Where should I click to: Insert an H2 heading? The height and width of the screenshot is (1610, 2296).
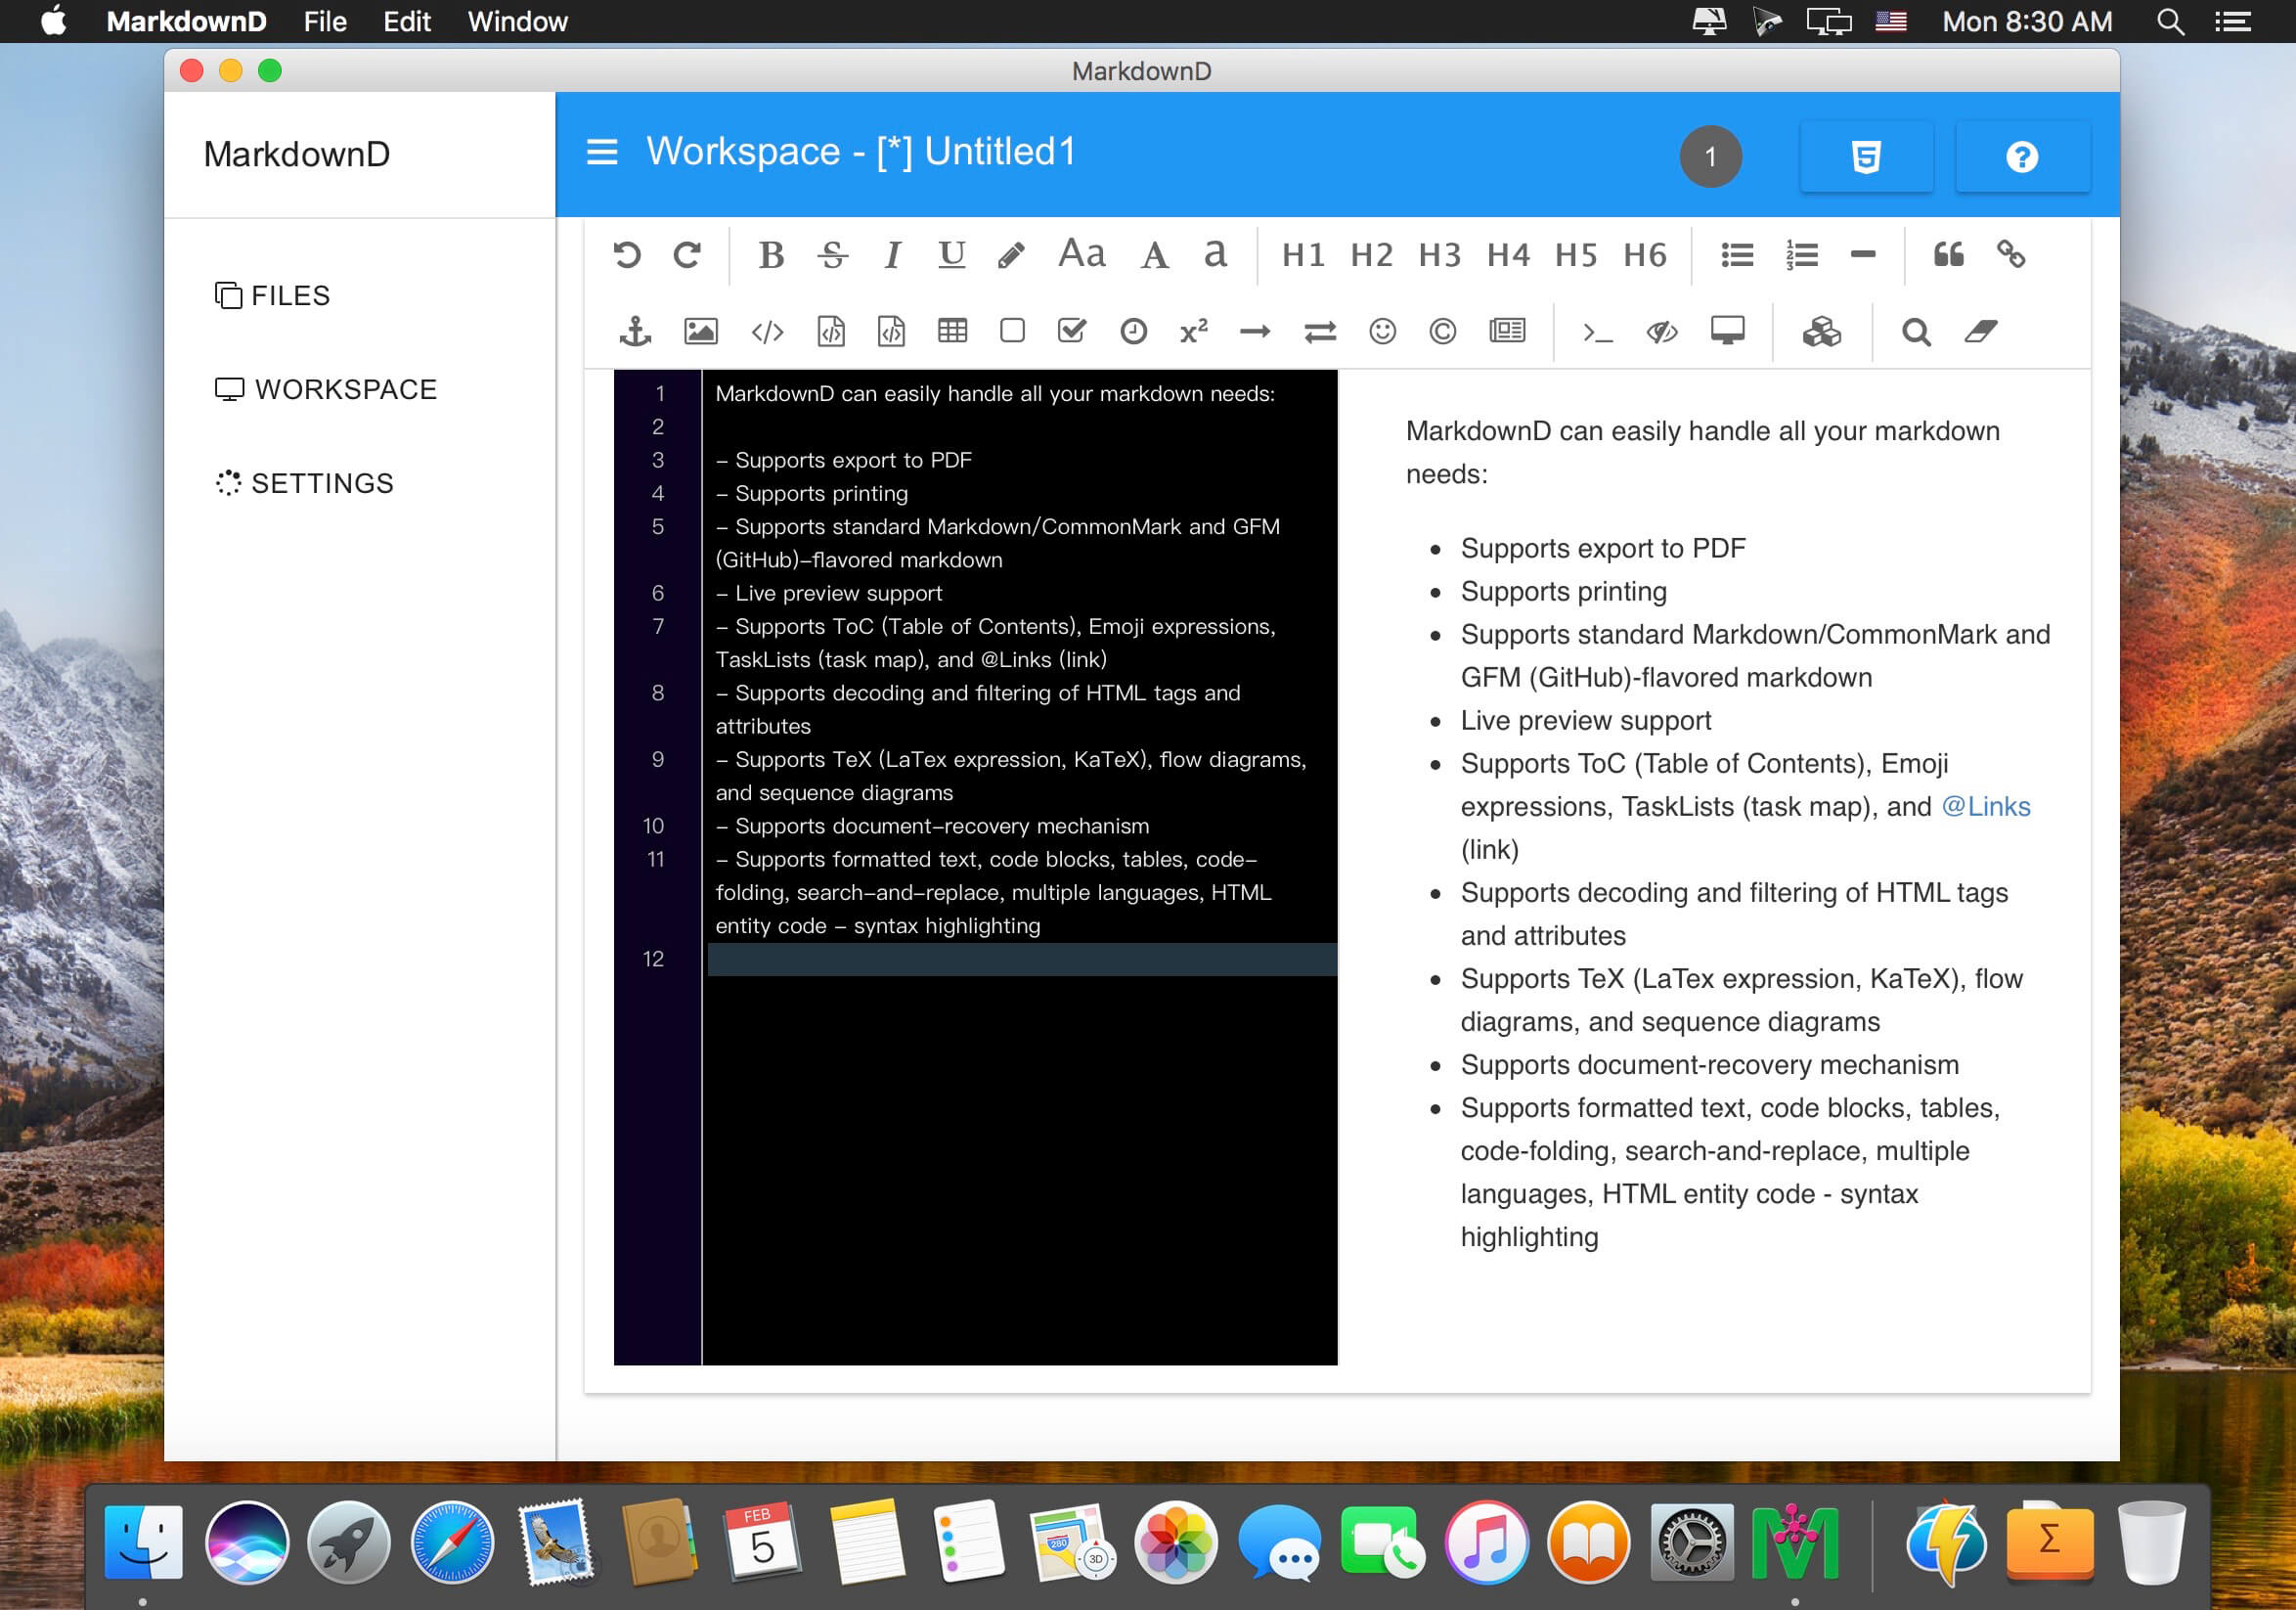click(1371, 255)
